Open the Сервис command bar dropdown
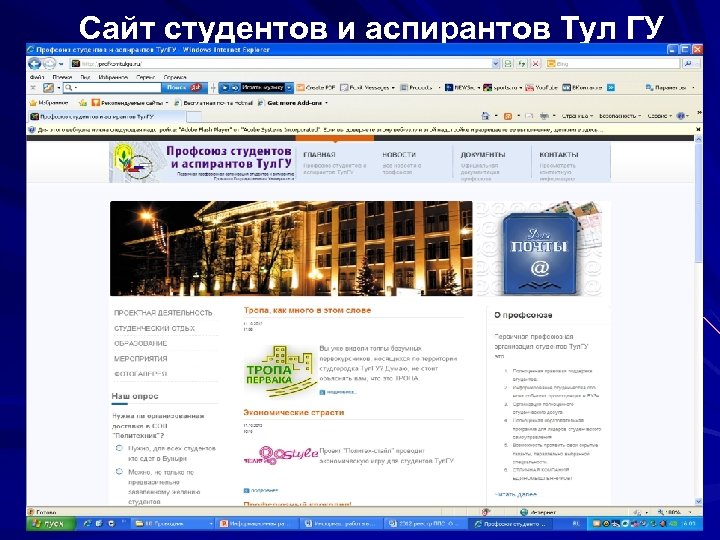The height and width of the screenshot is (540, 720). tap(659, 116)
